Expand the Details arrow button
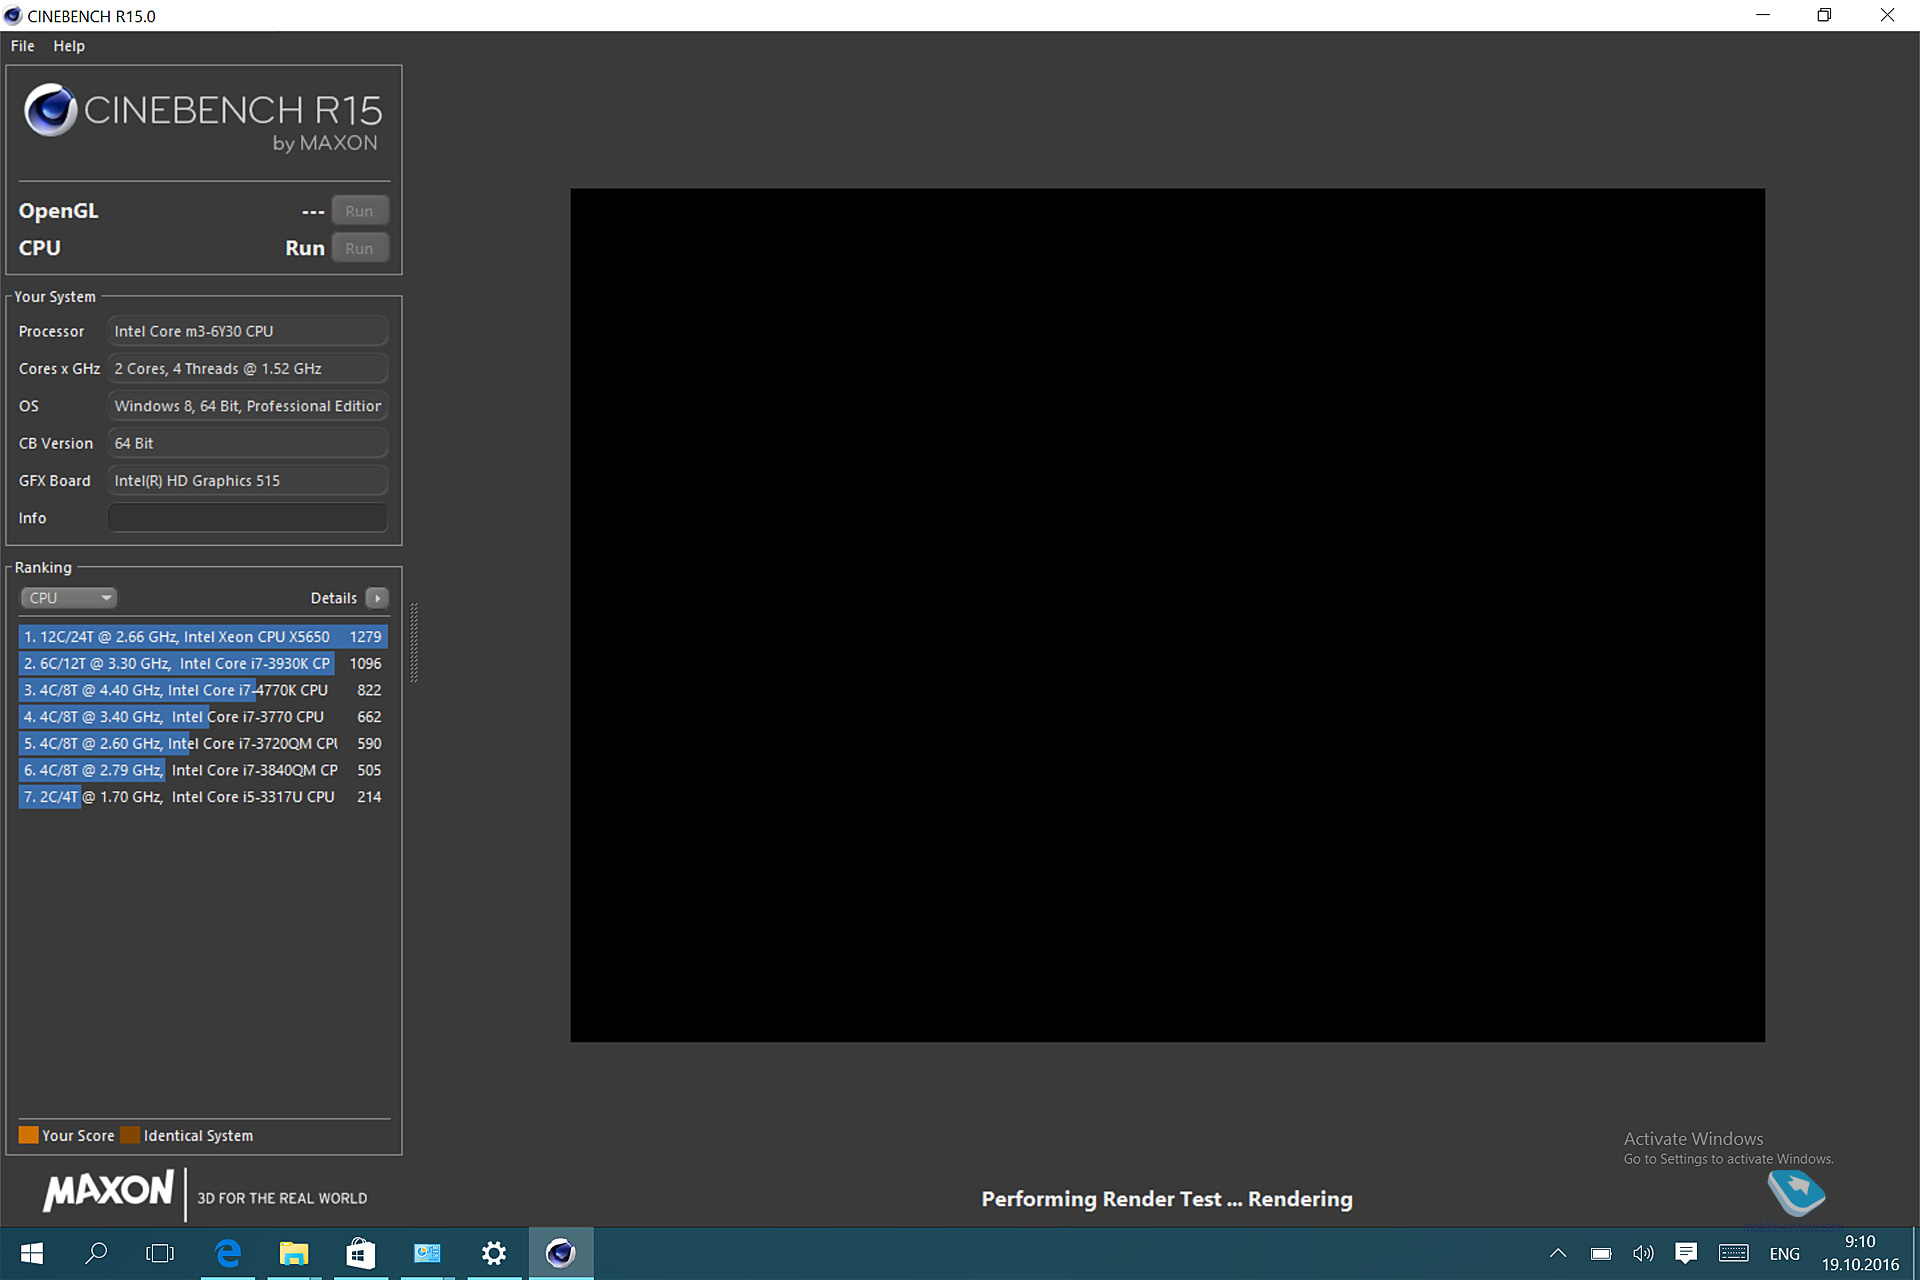Viewport: 1920px width, 1280px height. click(377, 598)
